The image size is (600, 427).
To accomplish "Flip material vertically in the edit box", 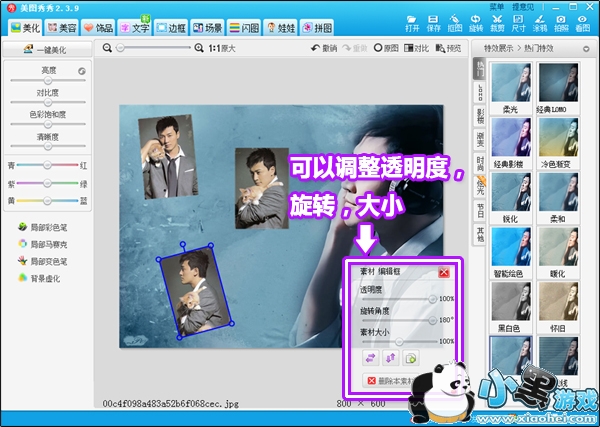I will point(390,357).
